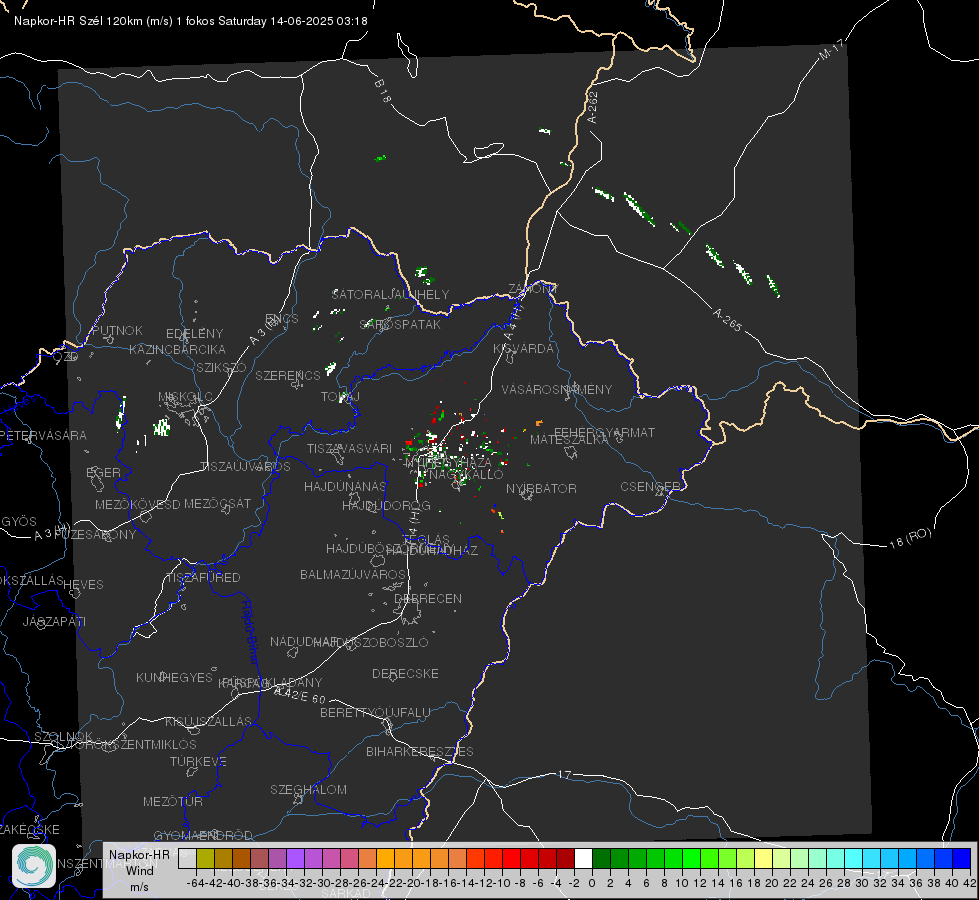Image resolution: width=979 pixels, height=900 pixels.
Task: Click the A-265 road label
Action: 727,319
